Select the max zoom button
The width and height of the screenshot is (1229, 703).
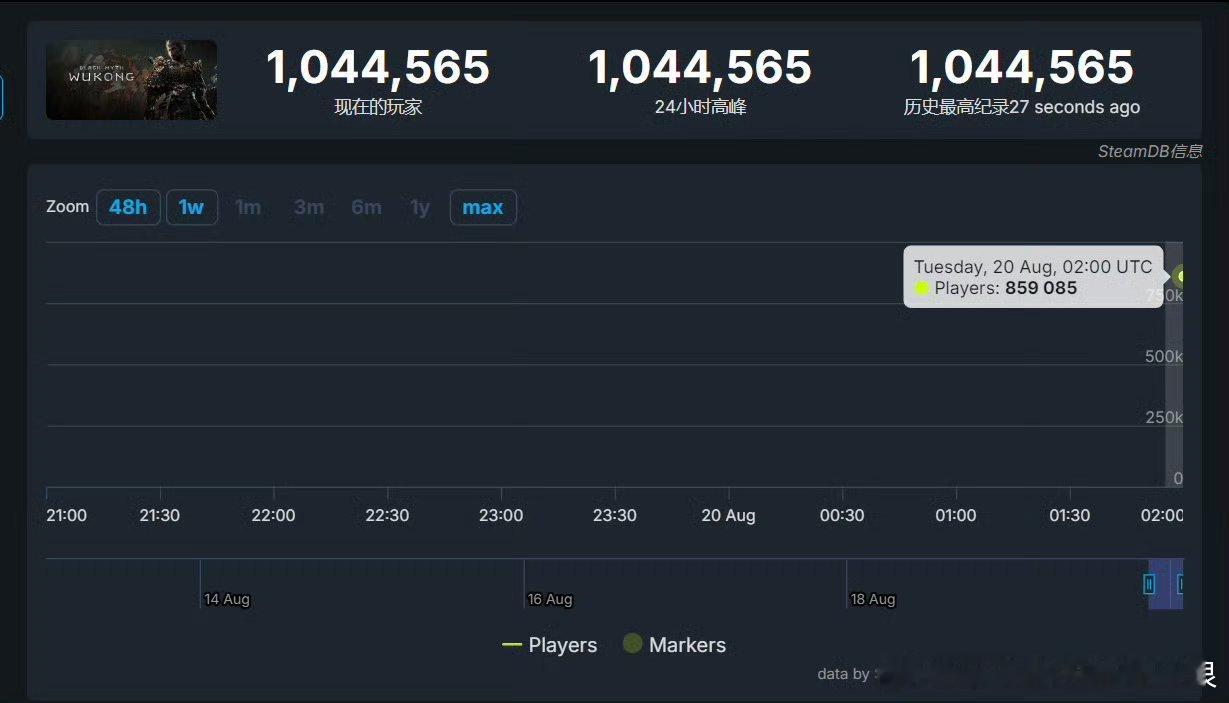tap(483, 207)
